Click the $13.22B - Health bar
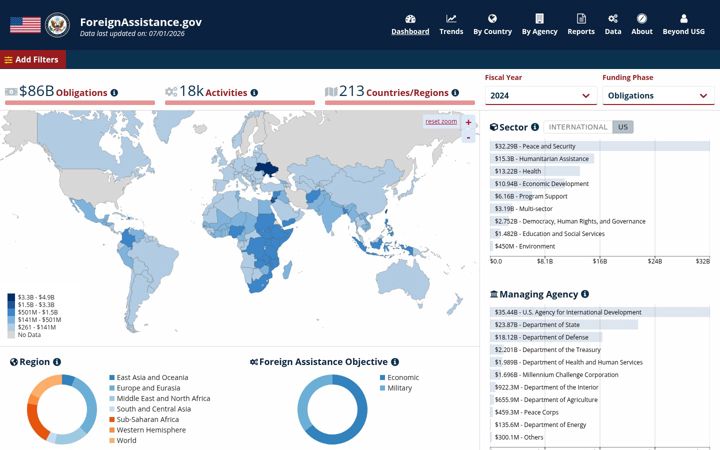 pyautogui.click(x=535, y=171)
